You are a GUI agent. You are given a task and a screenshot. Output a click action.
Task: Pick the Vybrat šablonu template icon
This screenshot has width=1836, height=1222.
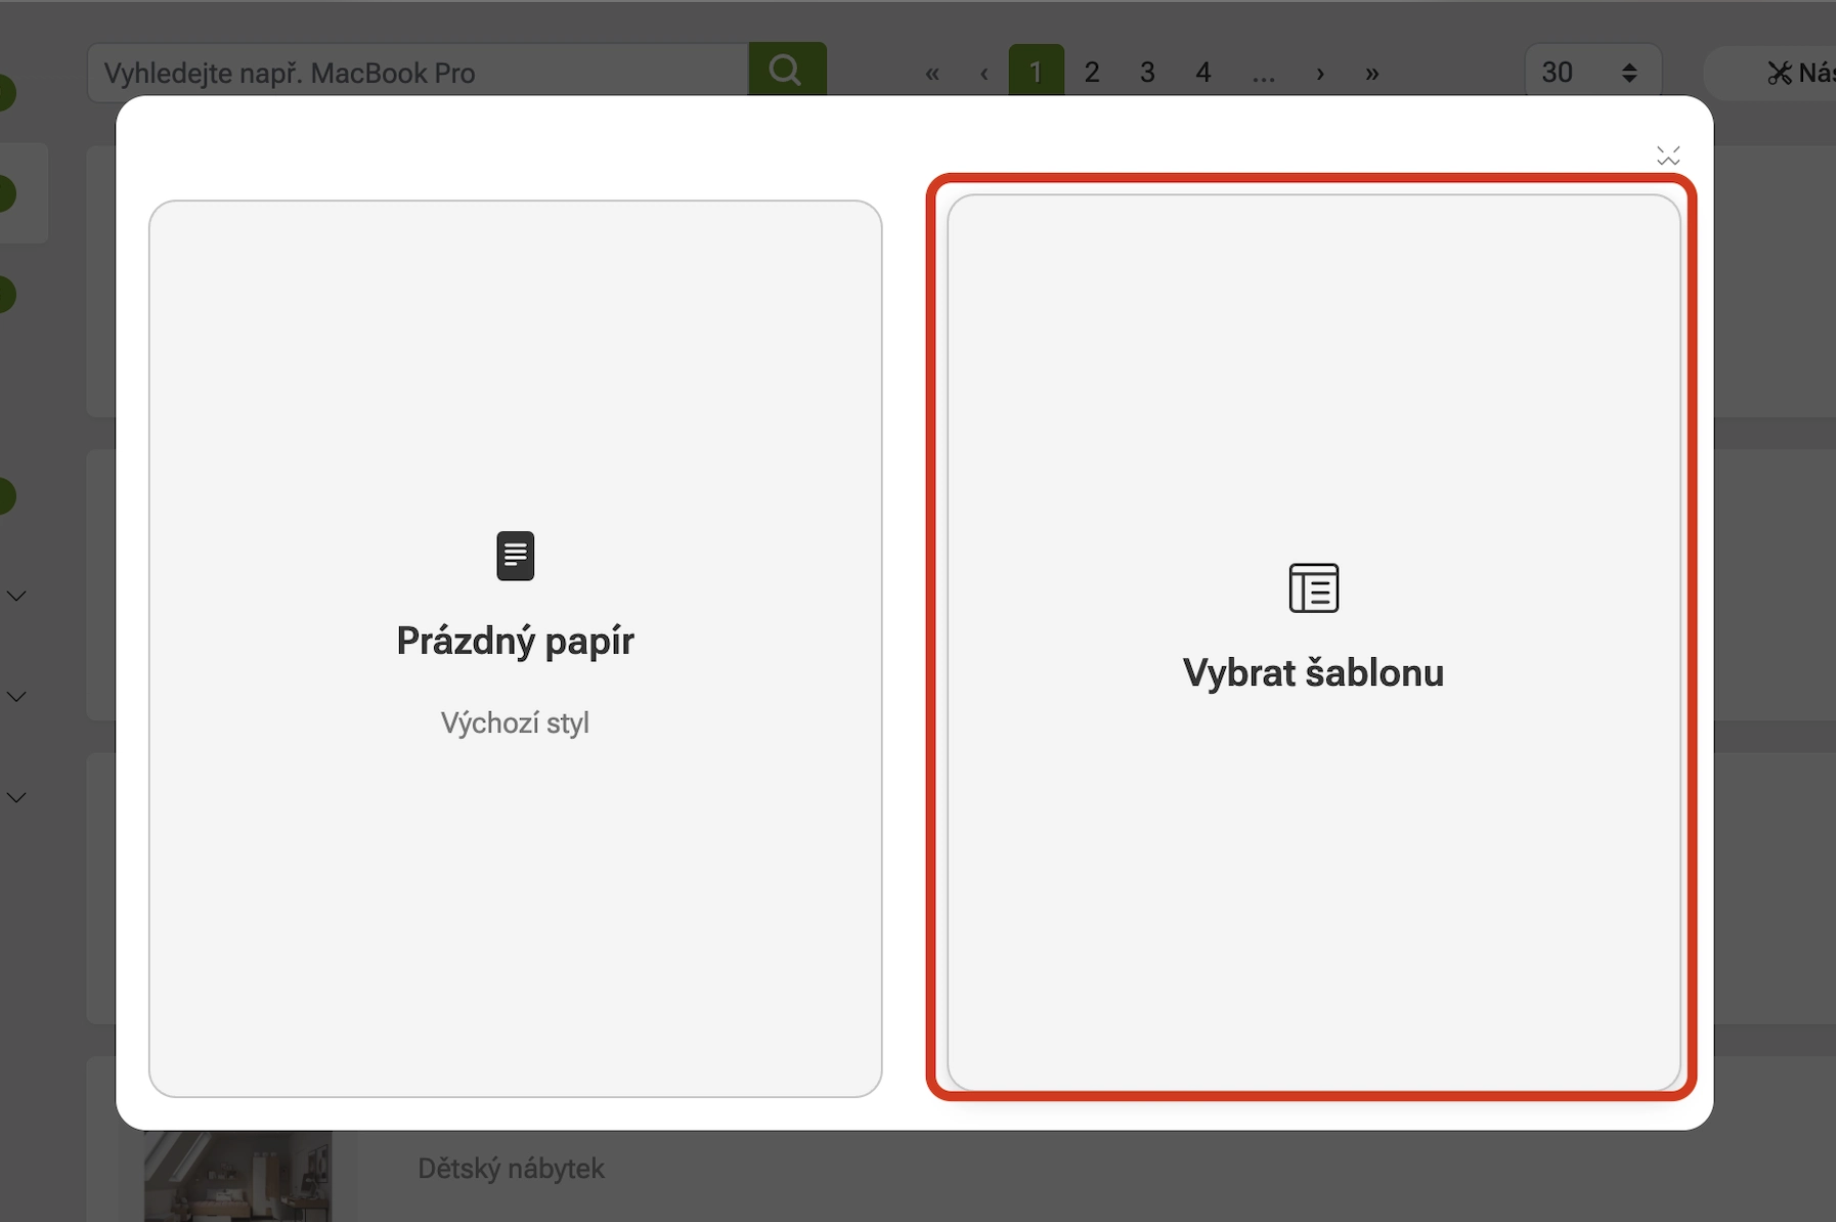(1313, 588)
